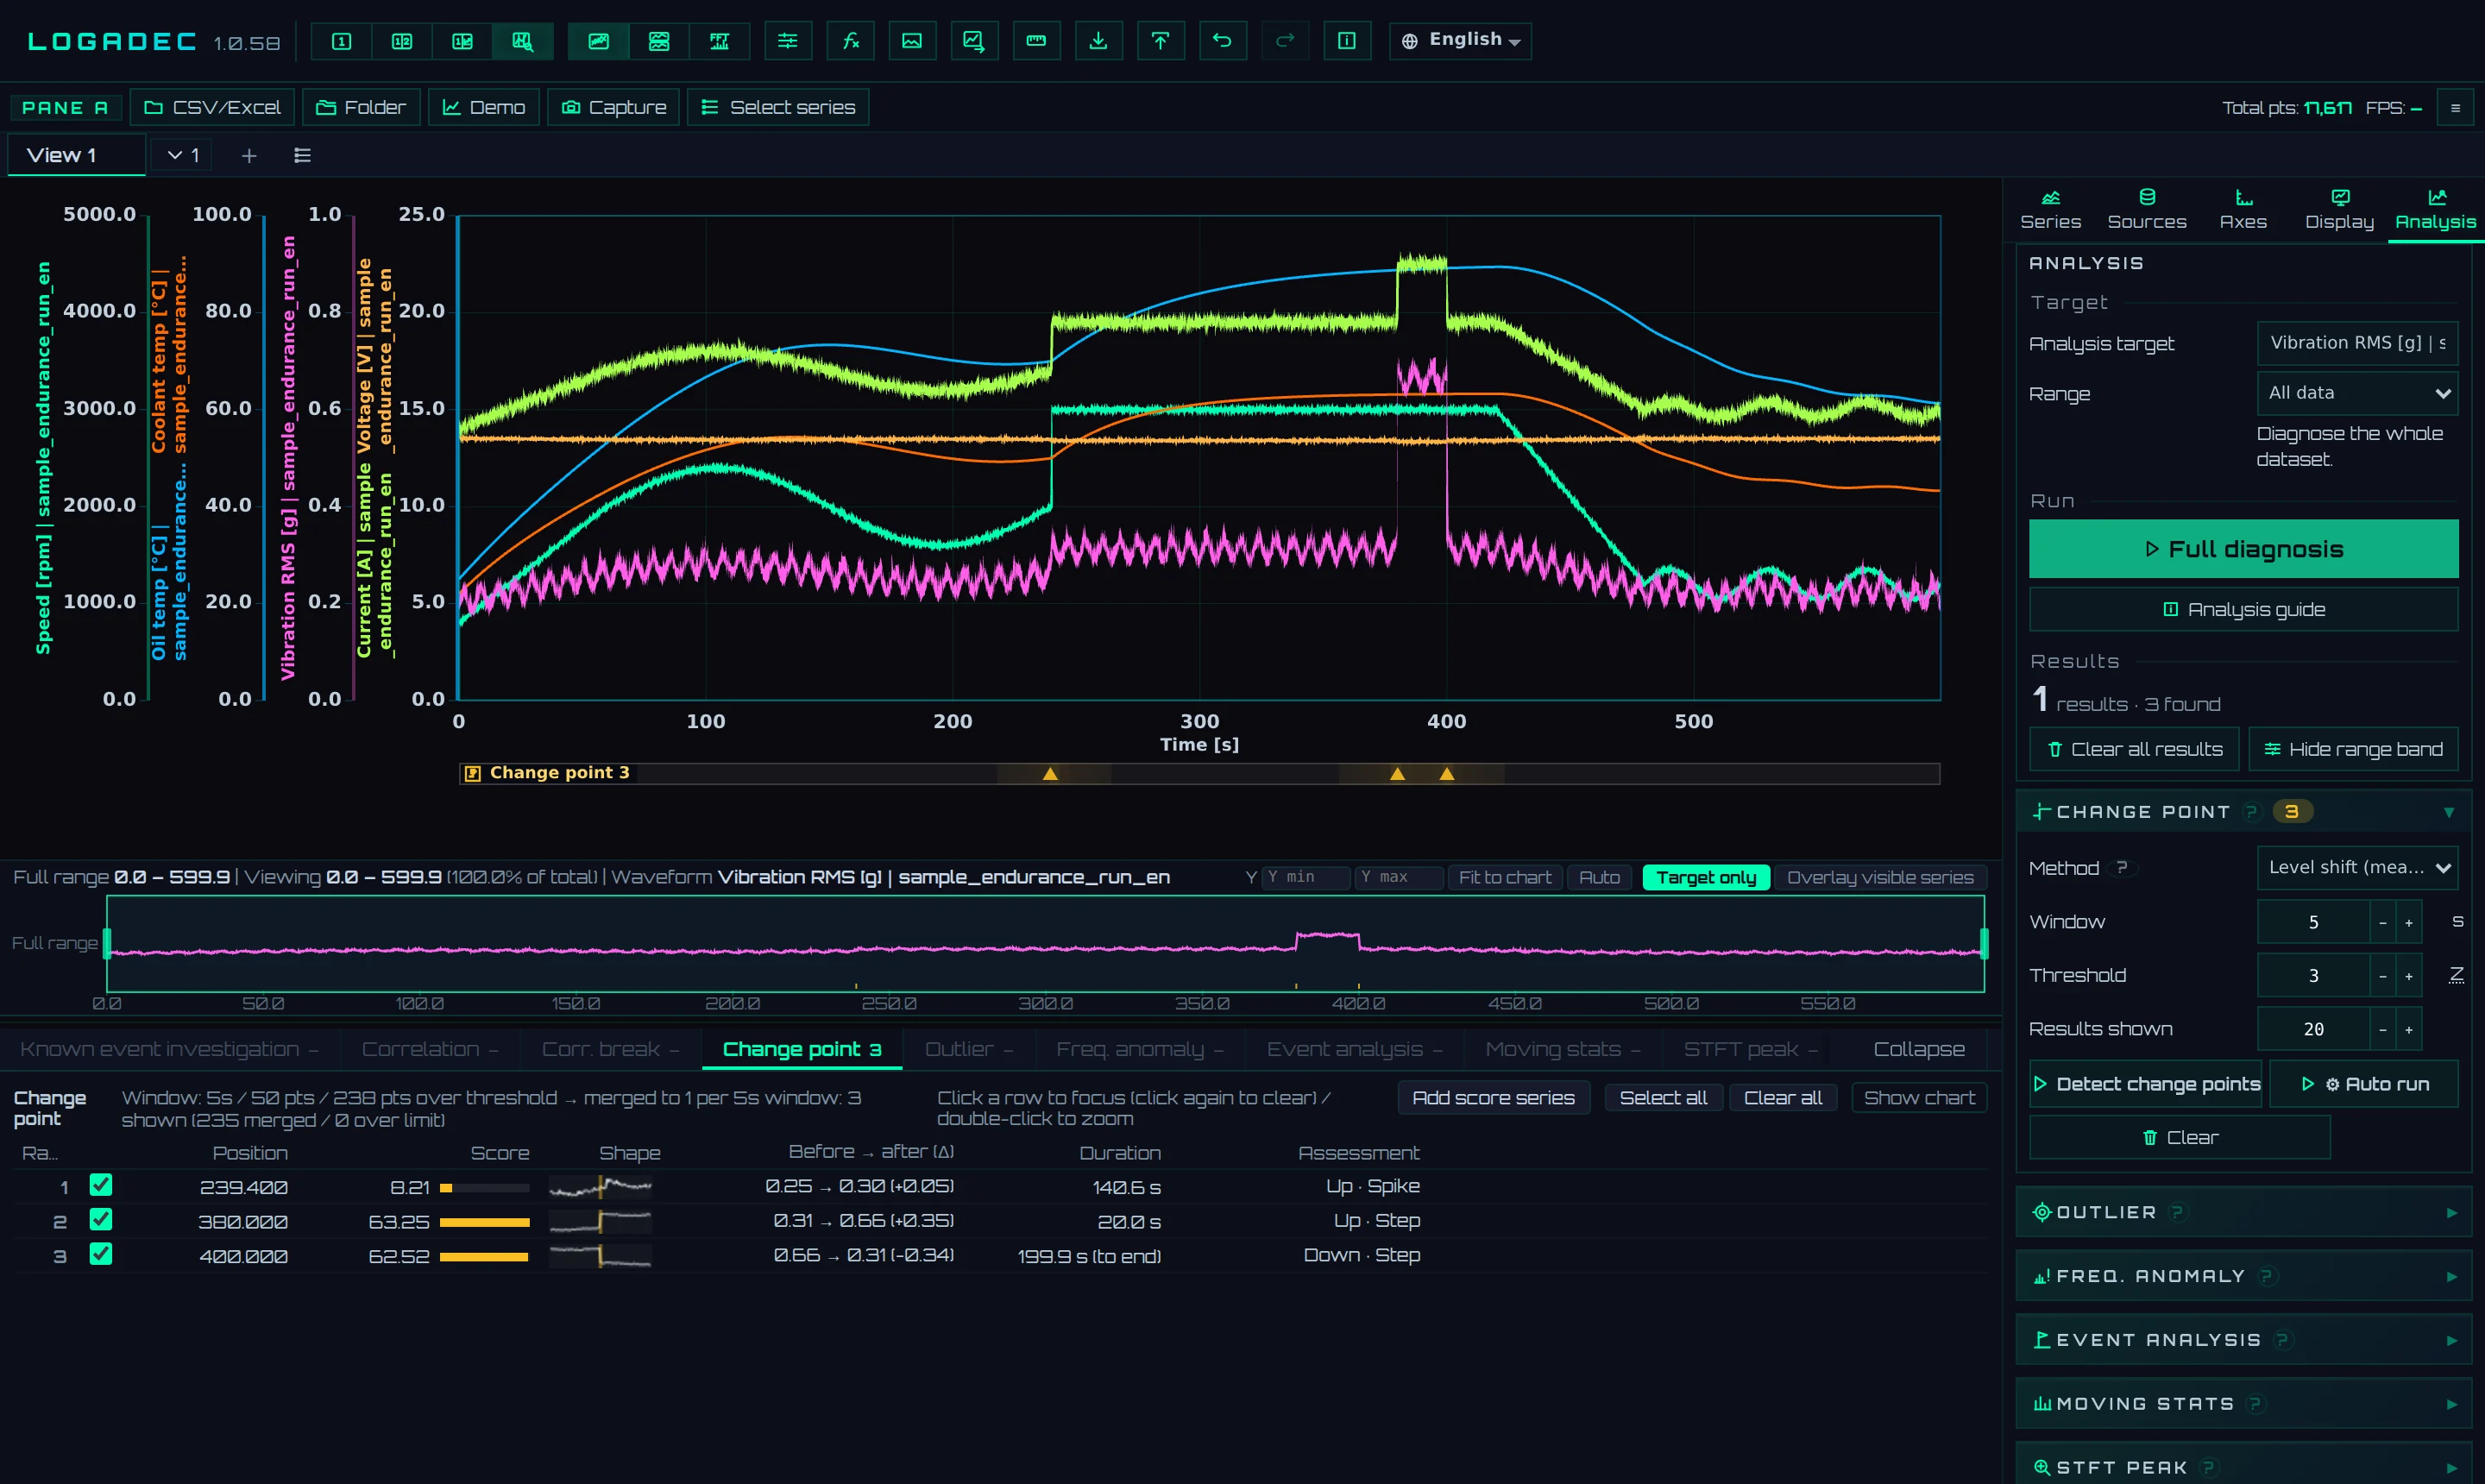Screen dimensions: 2485x1484
Task: Click the undo arrow icon
Action: click(x=1222, y=41)
